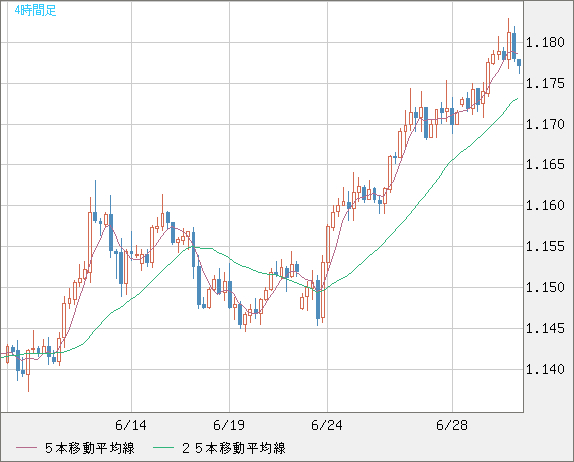The width and height of the screenshot is (574, 462).
Task: Click the 1.150 price axis label
Action: (545, 287)
